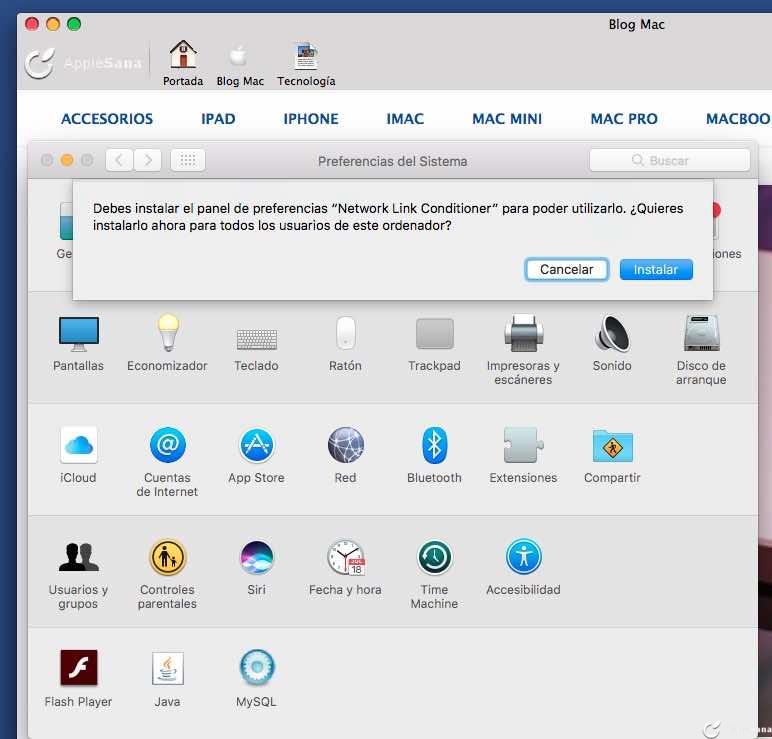The height and width of the screenshot is (739, 772).
Task: Open Controles parentales pane
Action: click(167, 574)
